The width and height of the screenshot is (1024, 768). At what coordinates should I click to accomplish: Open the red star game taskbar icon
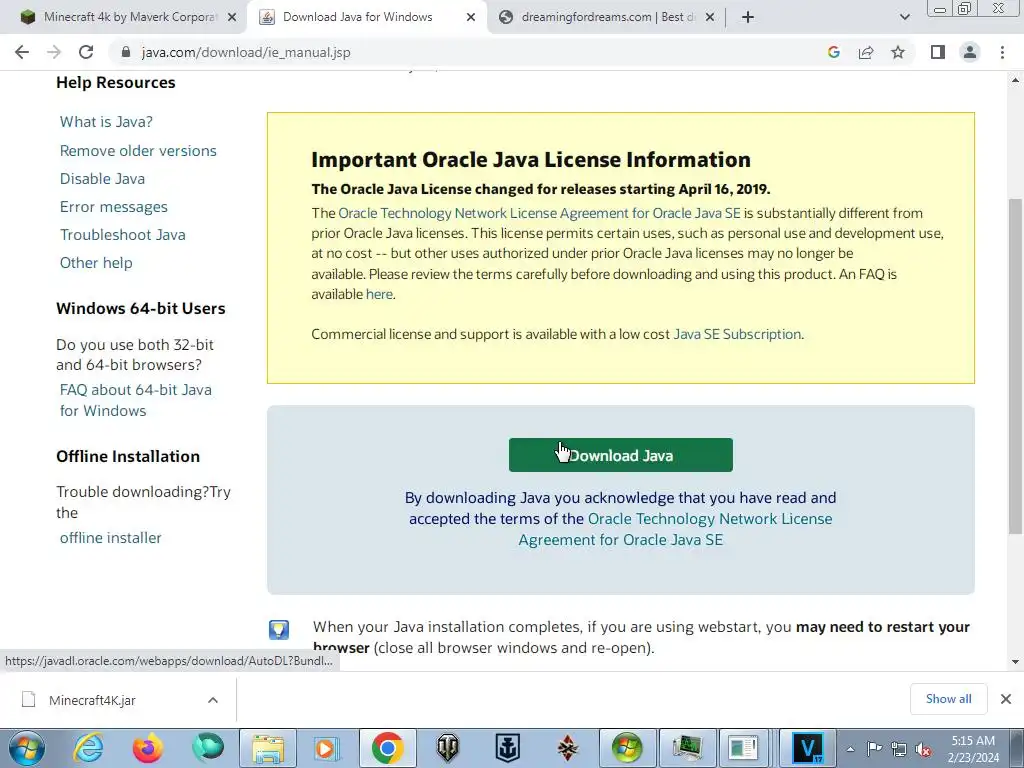tap(567, 748)
